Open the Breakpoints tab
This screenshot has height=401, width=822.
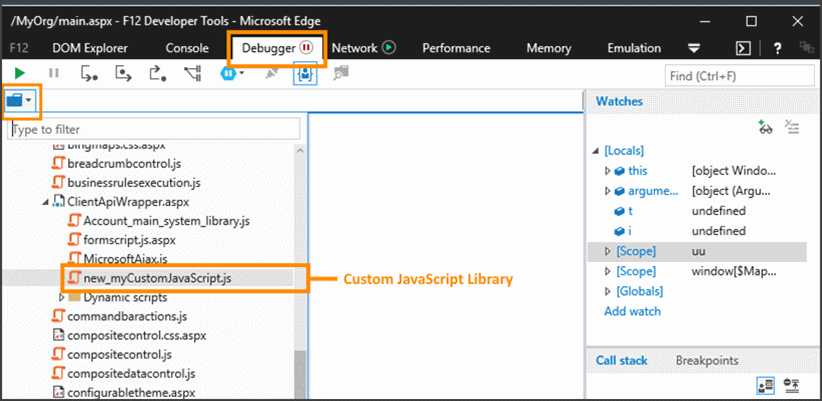click(x=706, y=360)
